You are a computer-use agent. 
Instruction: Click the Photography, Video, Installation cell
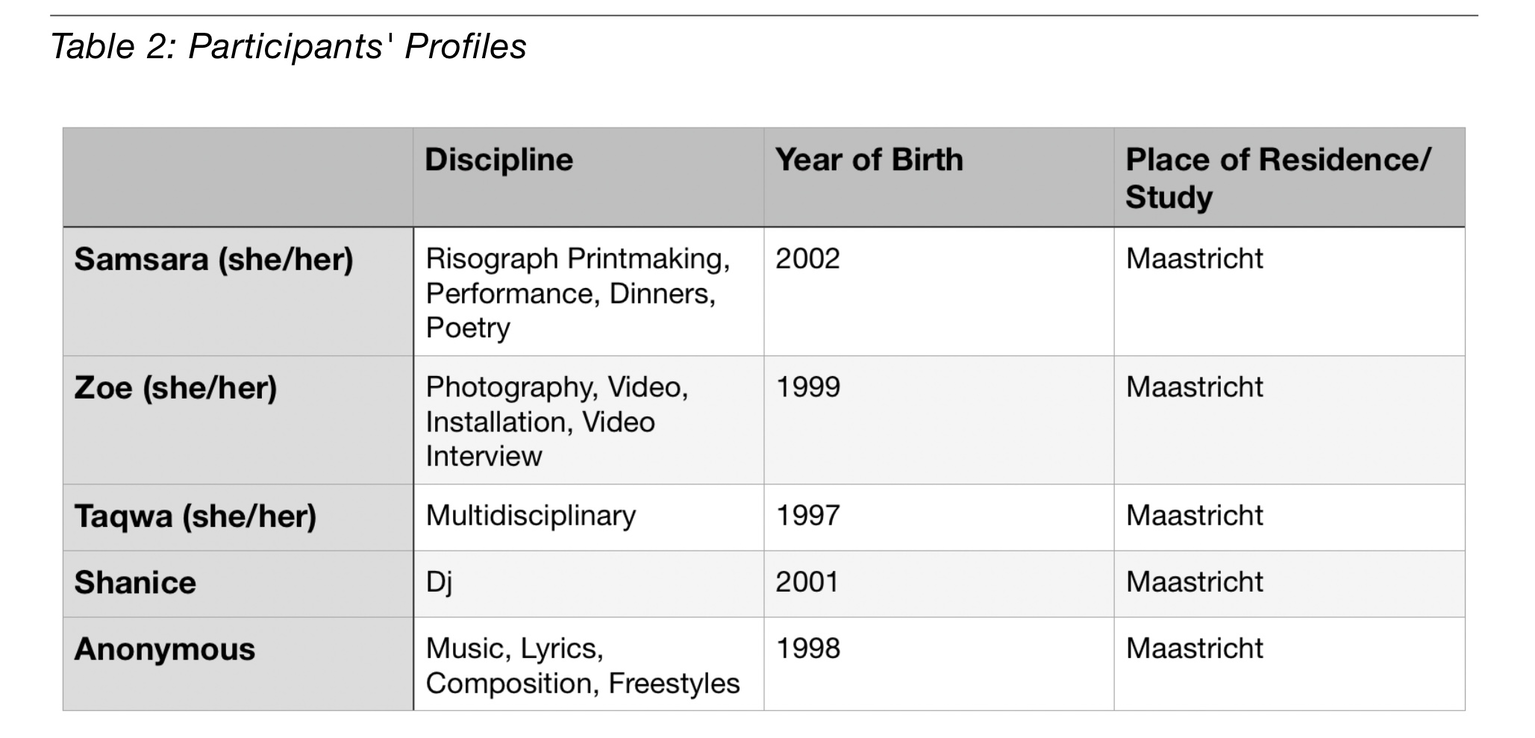(x=557, y=421)
